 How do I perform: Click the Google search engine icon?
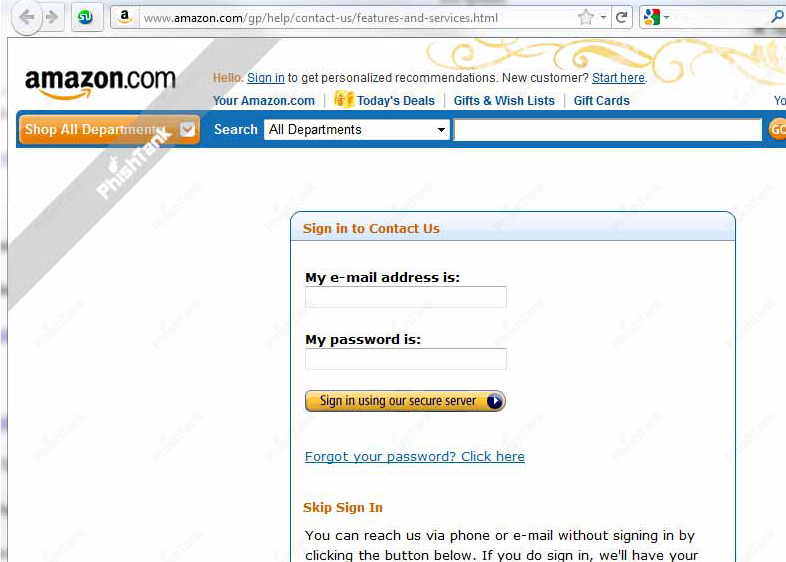652,18
